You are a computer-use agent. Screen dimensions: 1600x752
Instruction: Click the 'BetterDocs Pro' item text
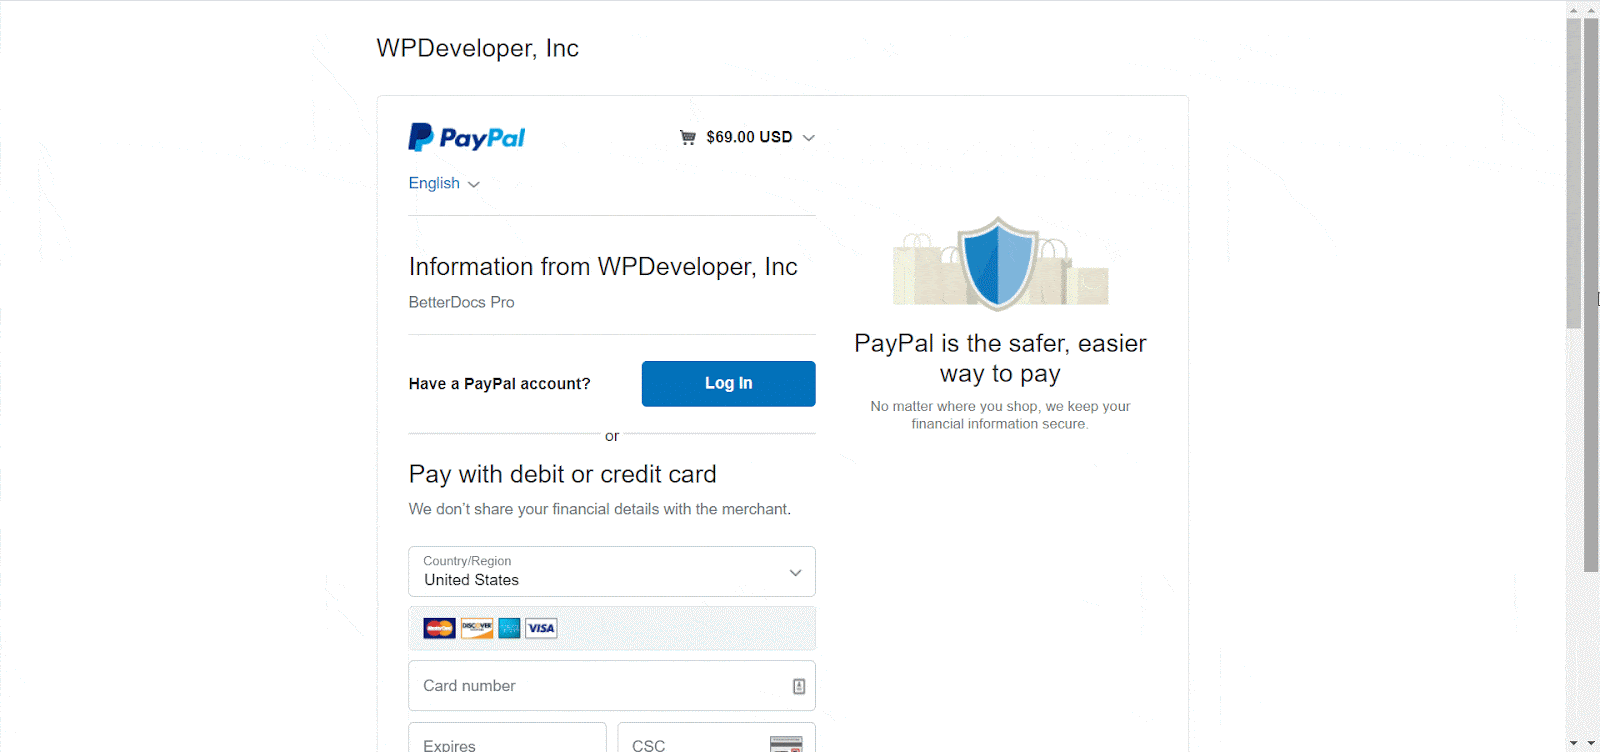click(461, 302)
